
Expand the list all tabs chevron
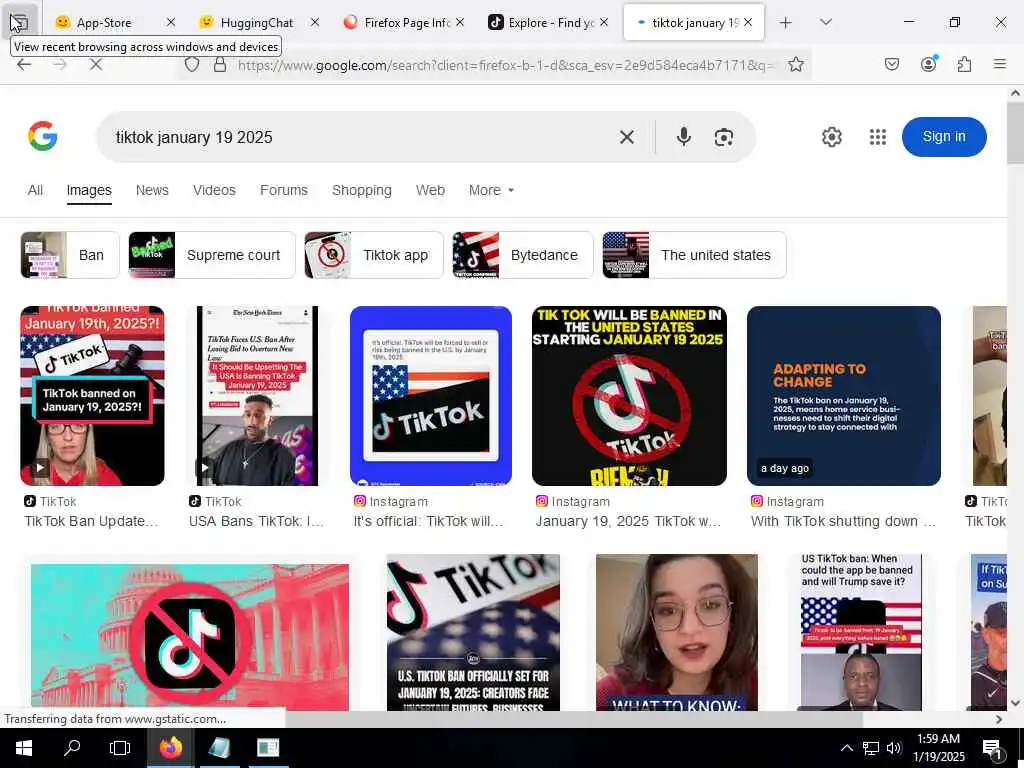(825, 22)
